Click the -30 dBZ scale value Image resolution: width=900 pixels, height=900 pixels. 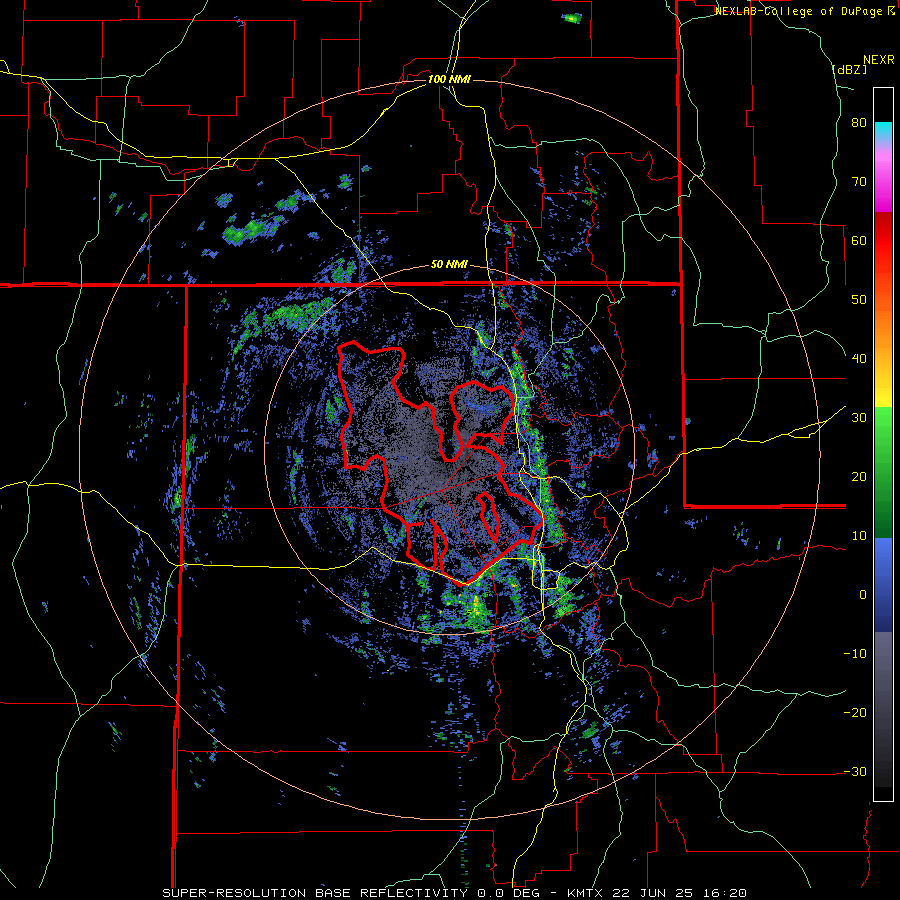click(855, 772)
